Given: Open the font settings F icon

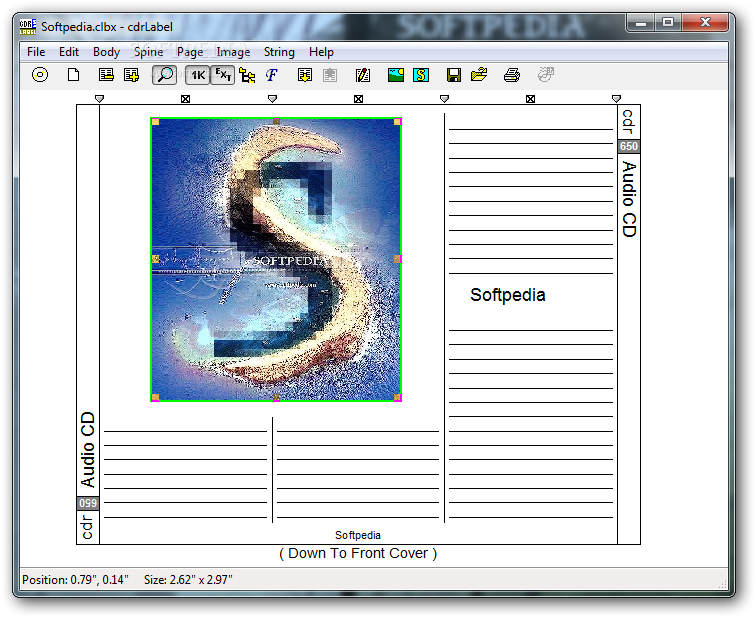Looking at the screenshot, I should click(272, 75).
